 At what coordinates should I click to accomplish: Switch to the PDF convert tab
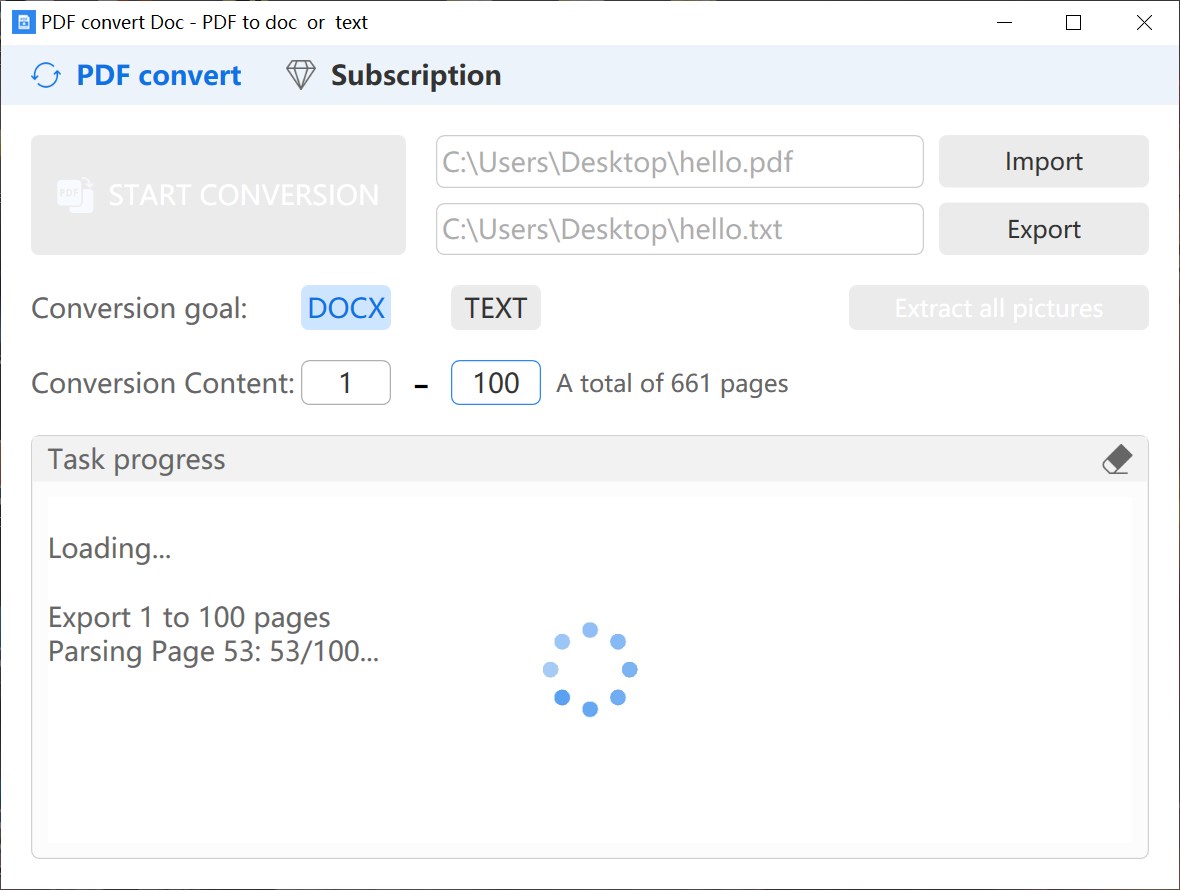click(158, 76)
